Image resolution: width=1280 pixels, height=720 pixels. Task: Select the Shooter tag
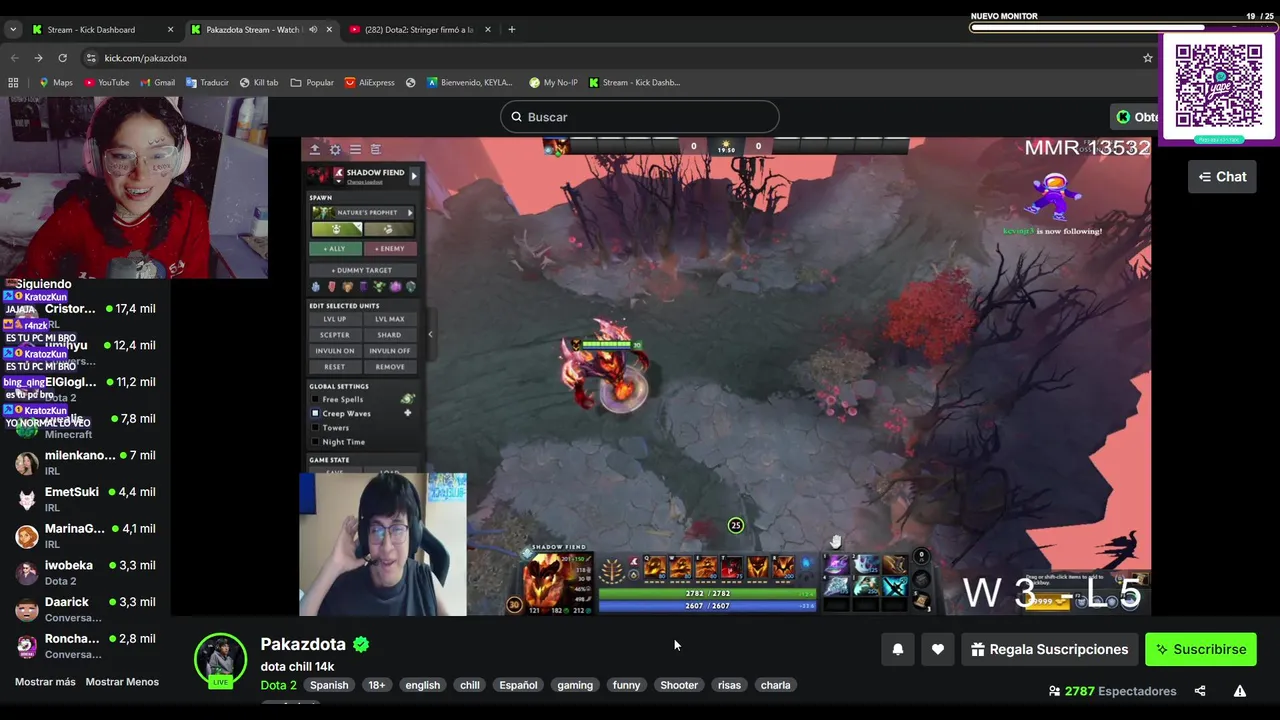click(x=679, y=685)
